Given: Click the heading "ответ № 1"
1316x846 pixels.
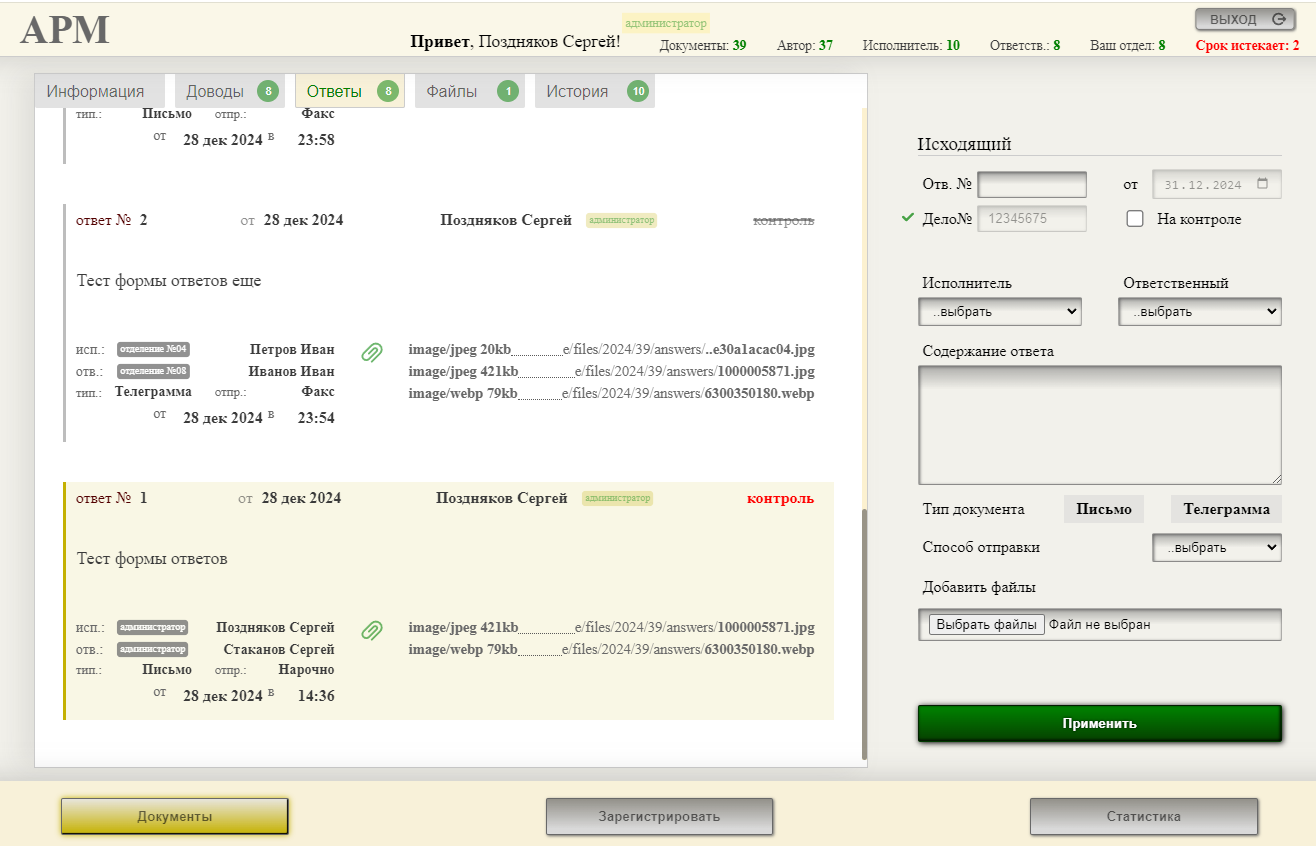Looking at the screenshot, I should pyautogui.click(x=112, y=498).
